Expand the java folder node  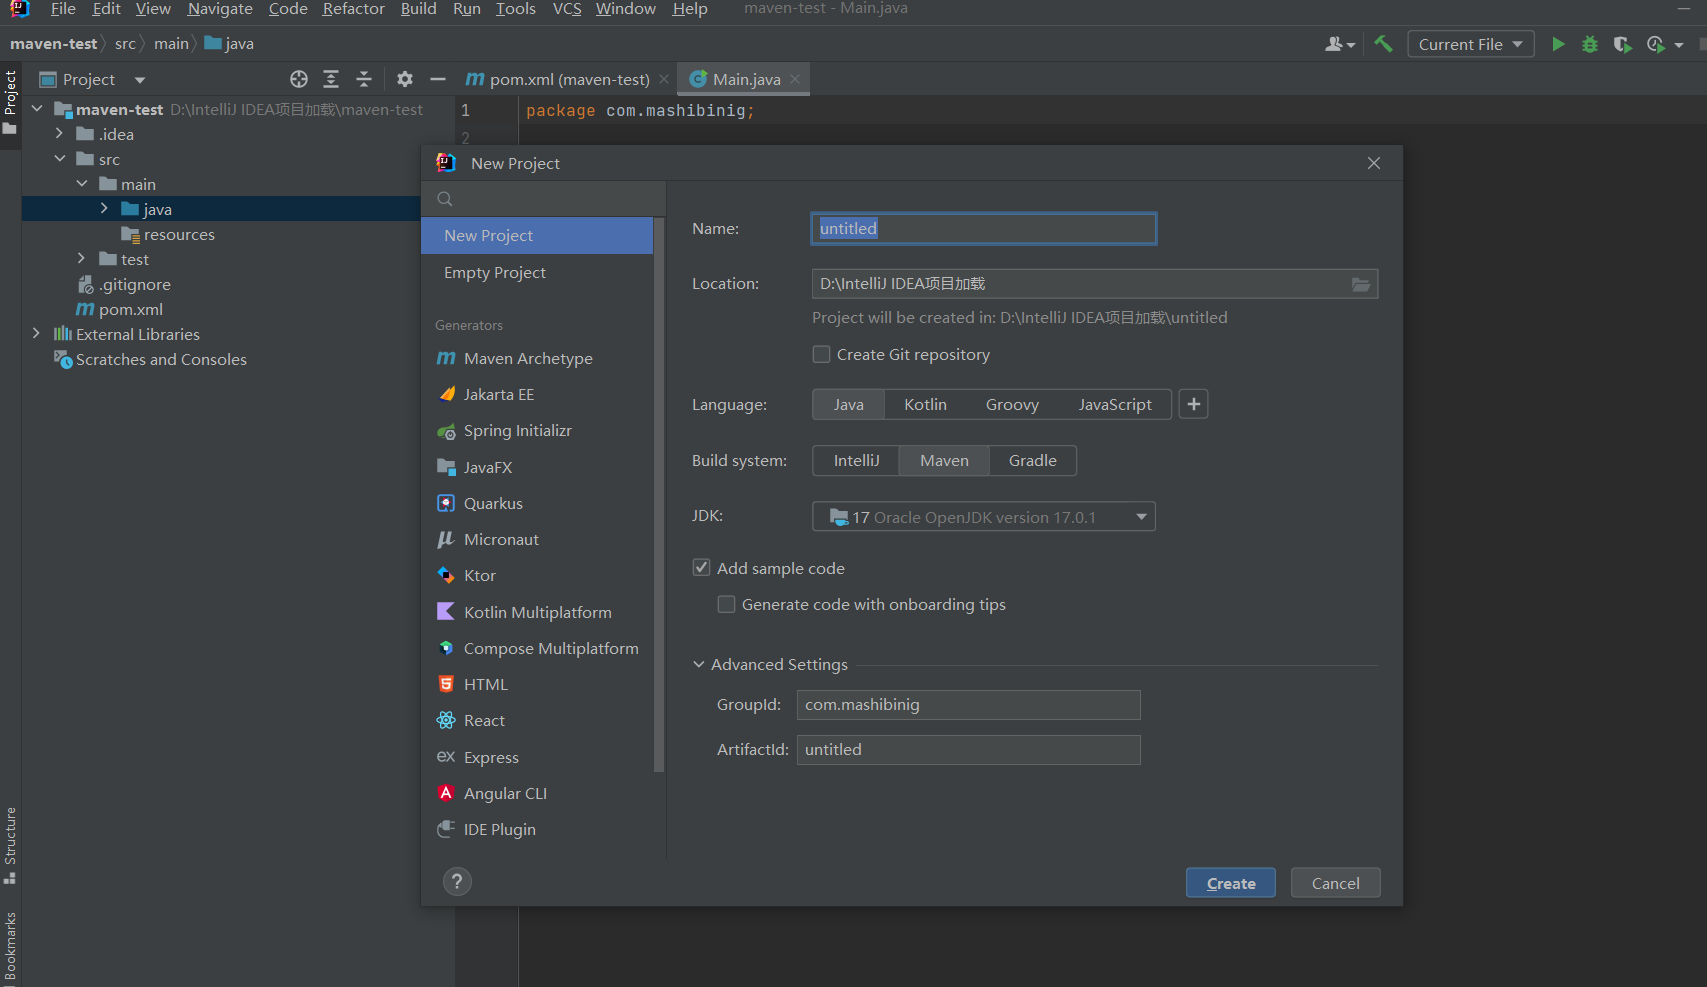click(104, 209)
